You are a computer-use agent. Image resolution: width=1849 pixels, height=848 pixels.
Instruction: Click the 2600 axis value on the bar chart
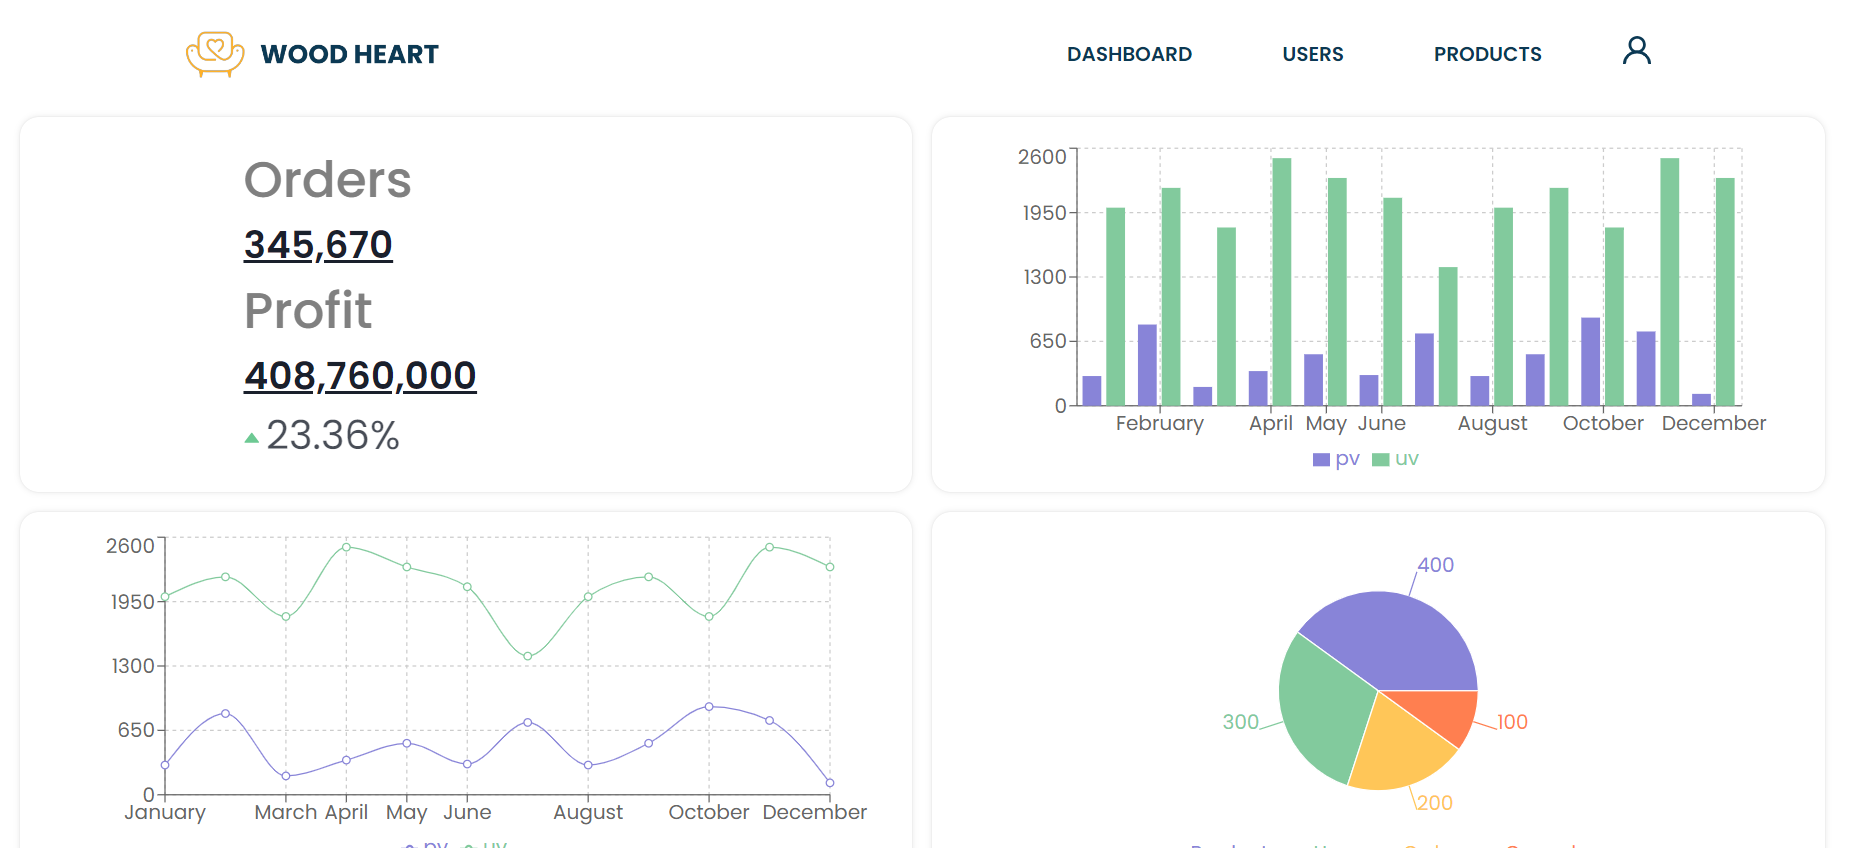[x=1042, y=157]
